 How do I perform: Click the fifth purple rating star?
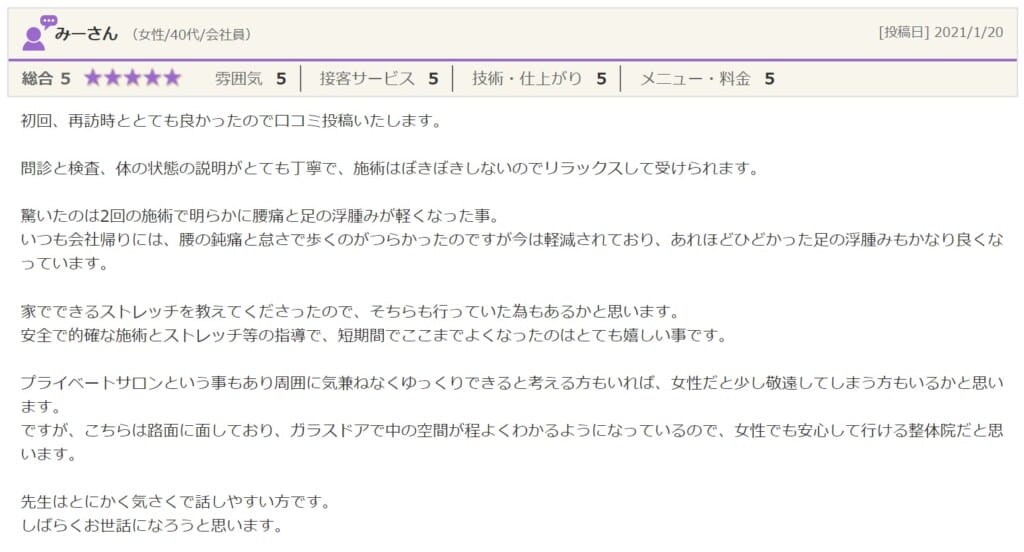point(171,78)
